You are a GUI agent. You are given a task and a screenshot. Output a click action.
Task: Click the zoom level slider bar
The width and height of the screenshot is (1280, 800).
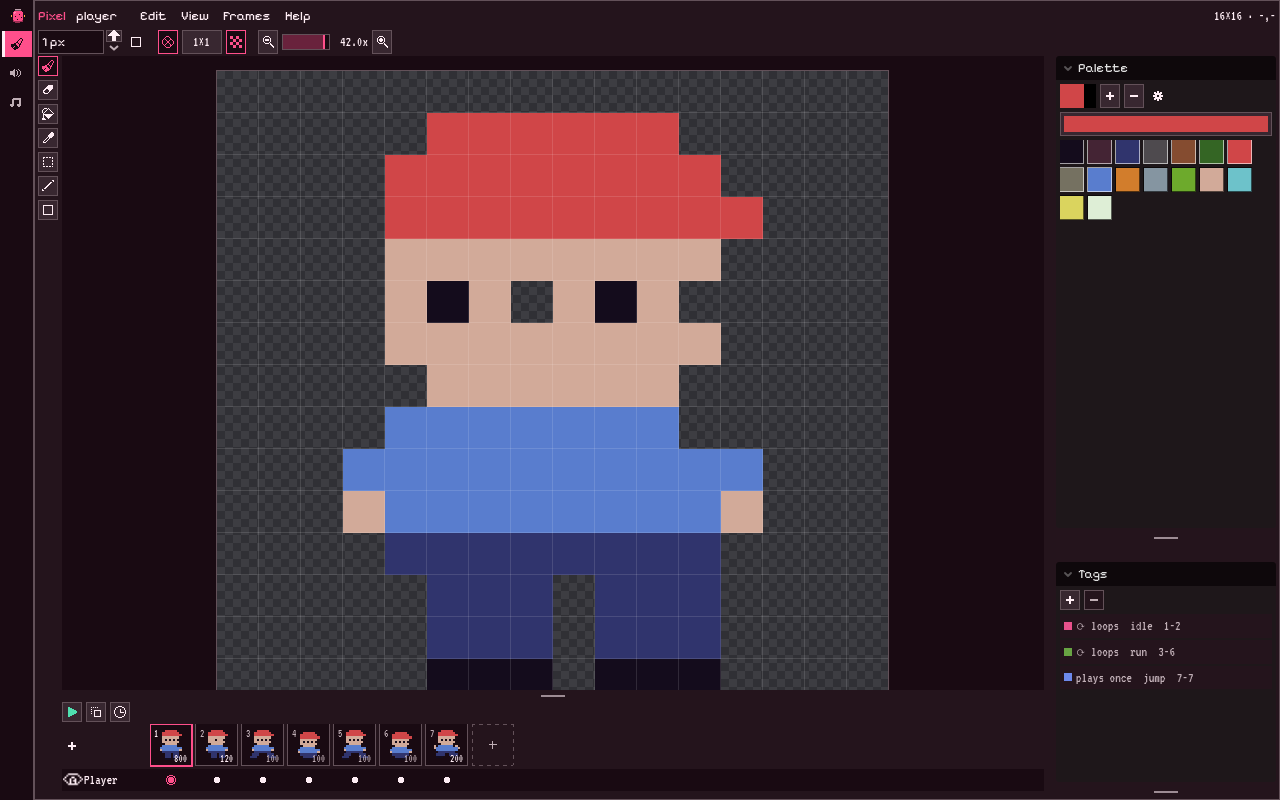coord(306,42)
